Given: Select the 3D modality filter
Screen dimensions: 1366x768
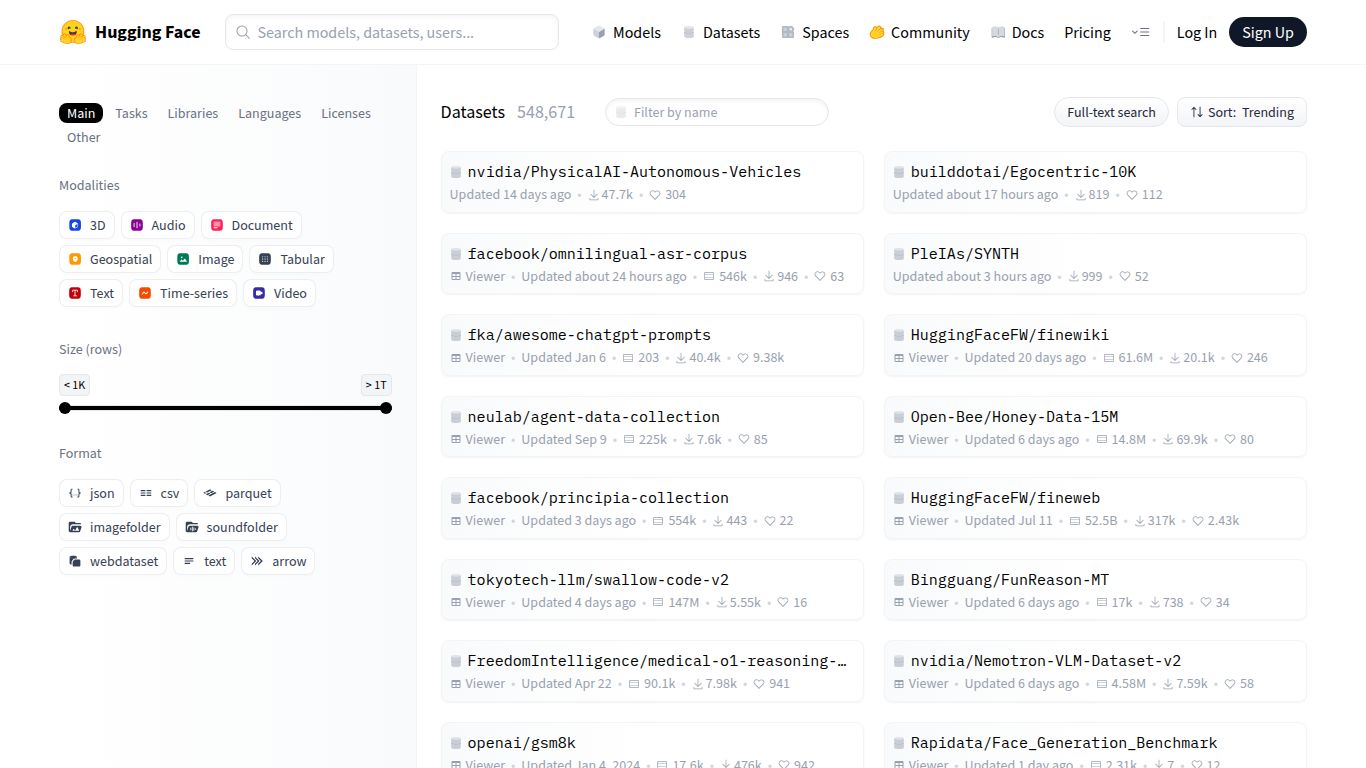Looking at the screenshot, I should [87, 225].
